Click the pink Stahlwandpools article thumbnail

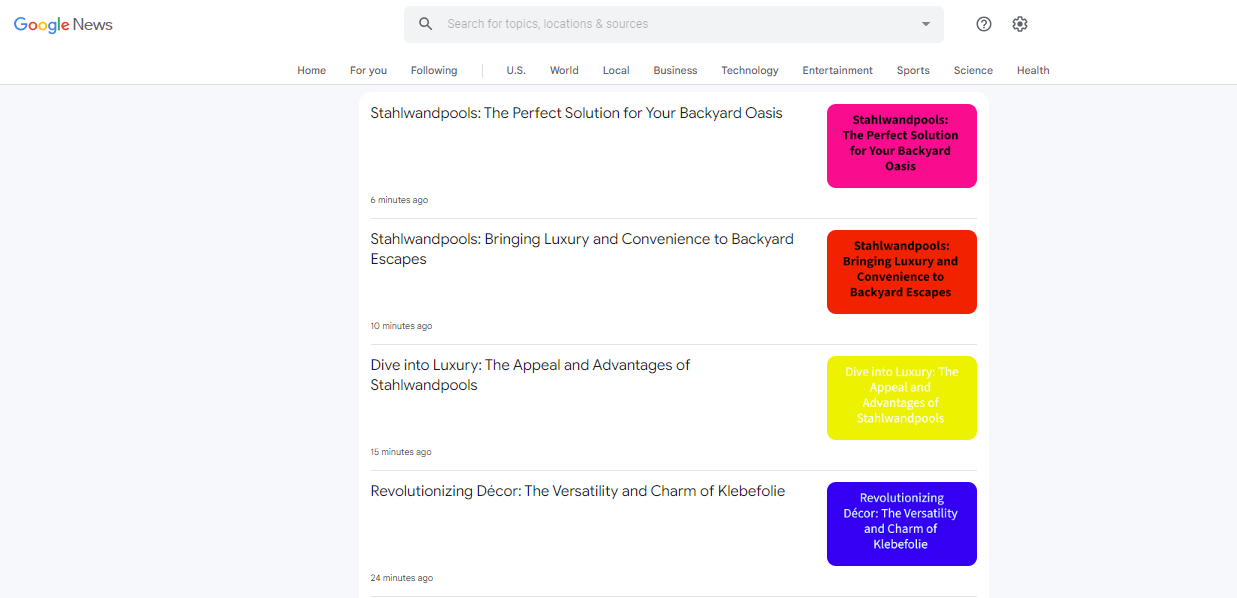[x=901, y=146]
